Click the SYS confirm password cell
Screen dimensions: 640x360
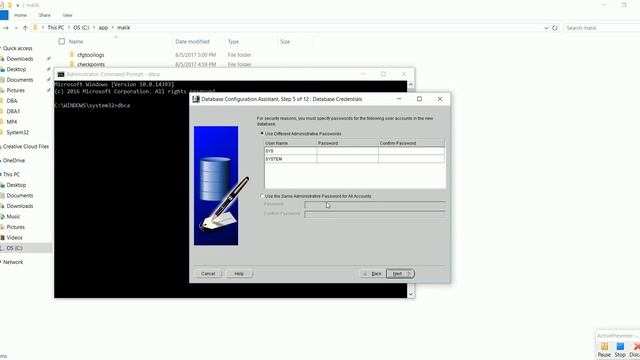point(411,151)
